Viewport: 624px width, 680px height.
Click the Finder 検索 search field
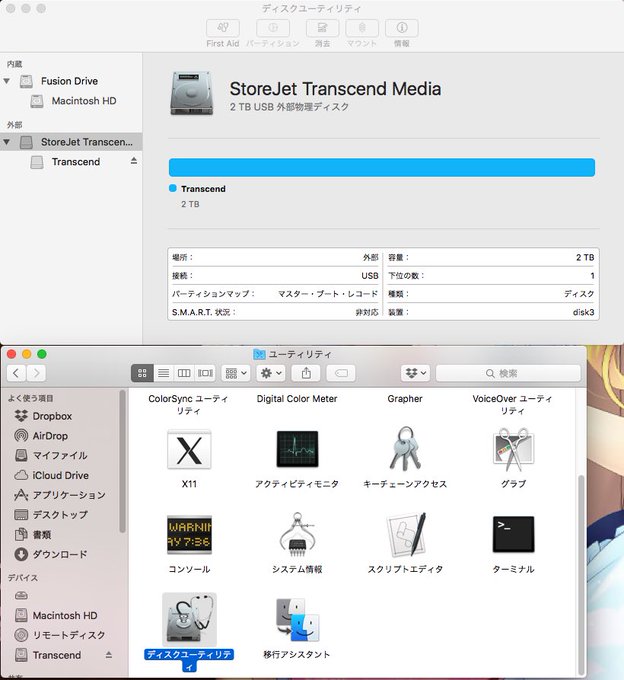508,373
